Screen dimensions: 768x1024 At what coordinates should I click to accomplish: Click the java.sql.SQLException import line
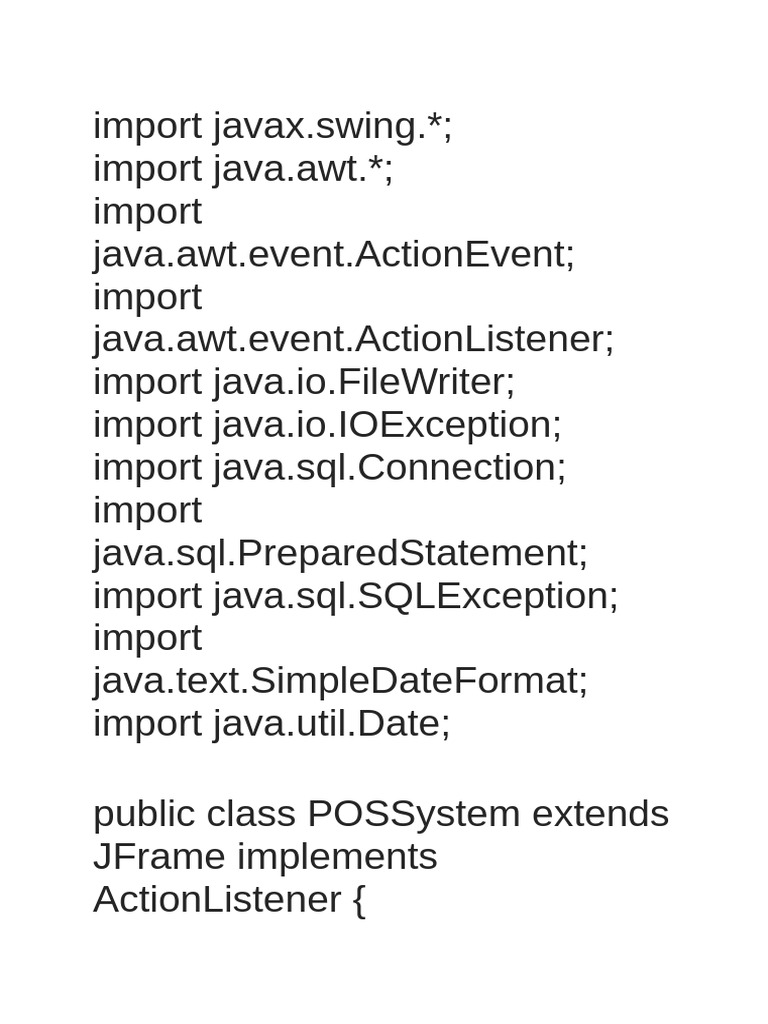pos(355,595)
